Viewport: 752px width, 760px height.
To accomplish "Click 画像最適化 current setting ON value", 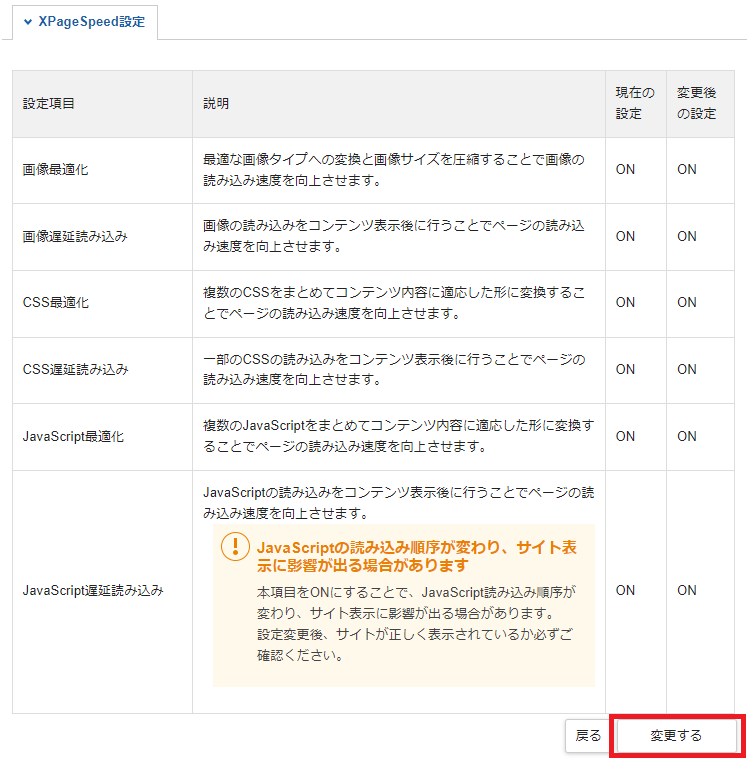I will click(625, 169).
